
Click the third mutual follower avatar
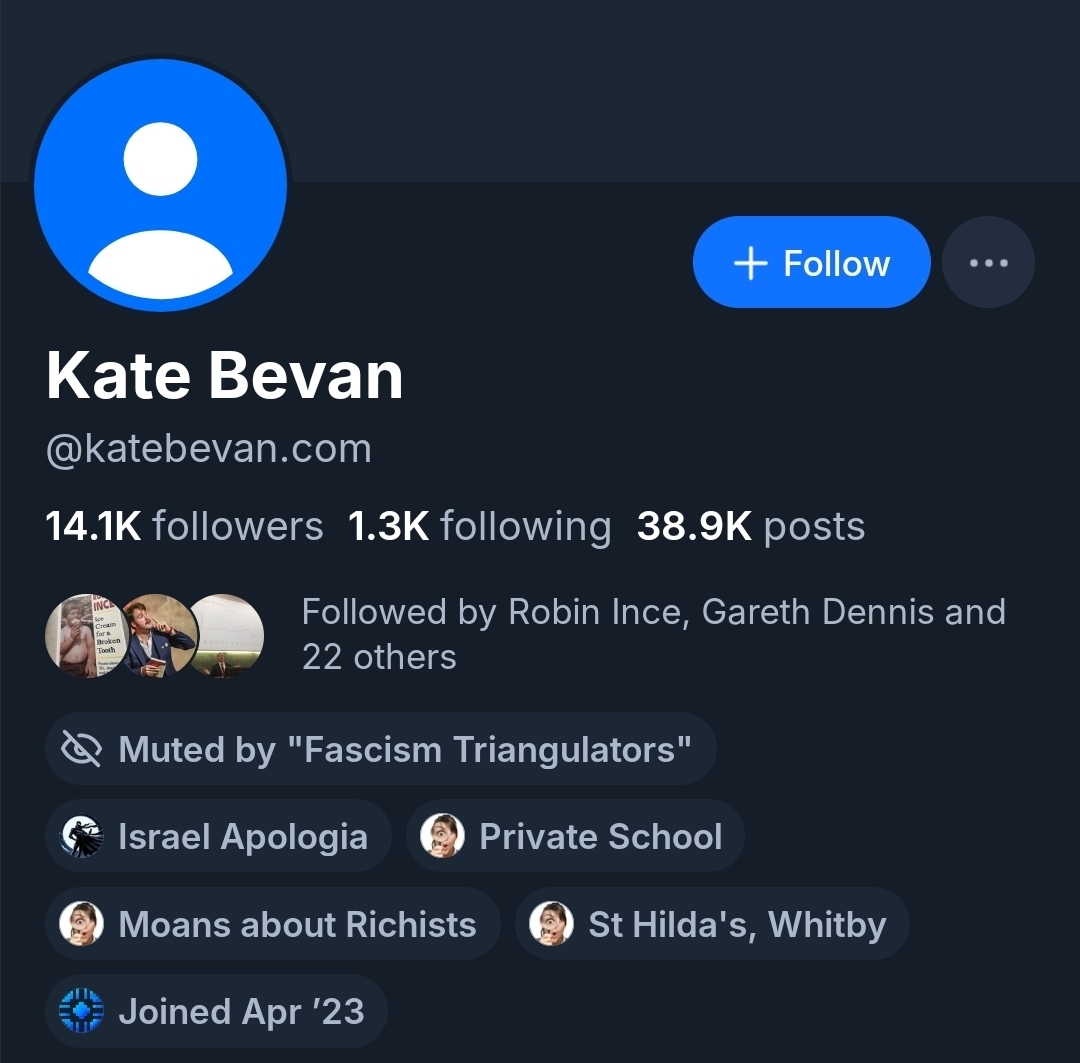(x=228, y=636)
